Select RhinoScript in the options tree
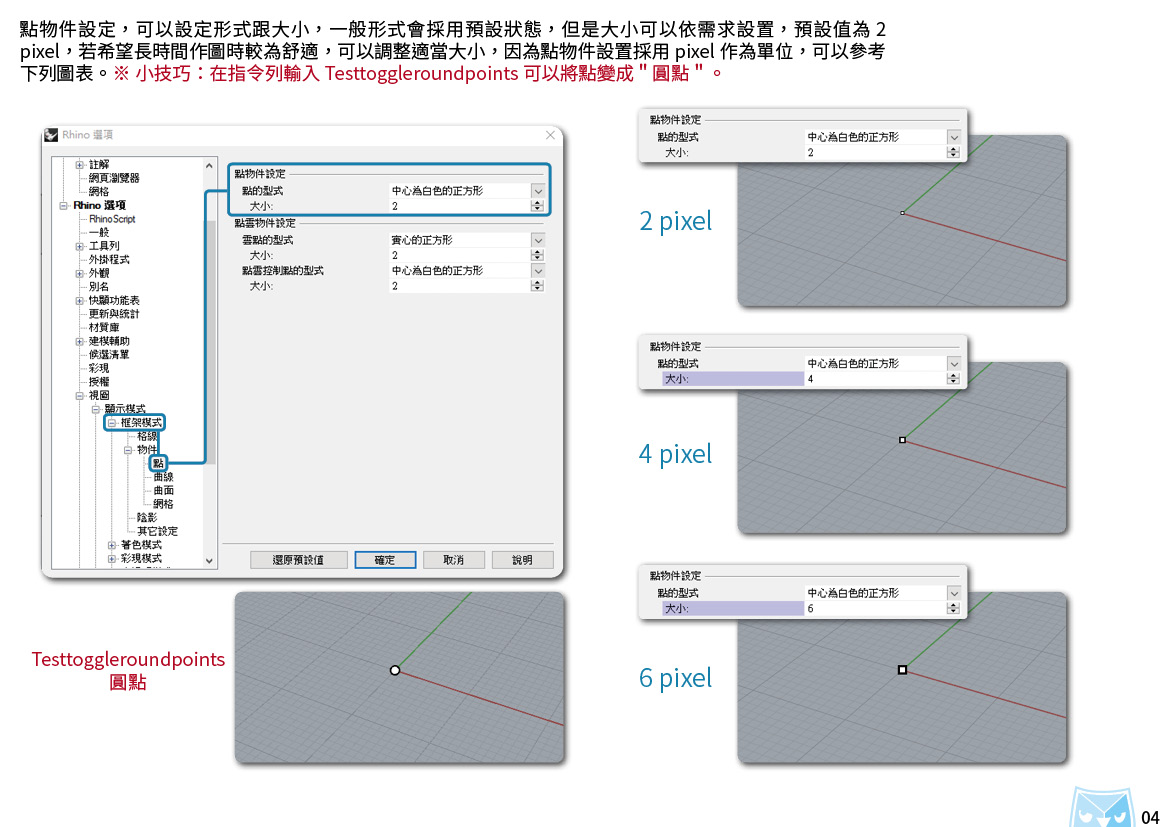 (112, 219)
